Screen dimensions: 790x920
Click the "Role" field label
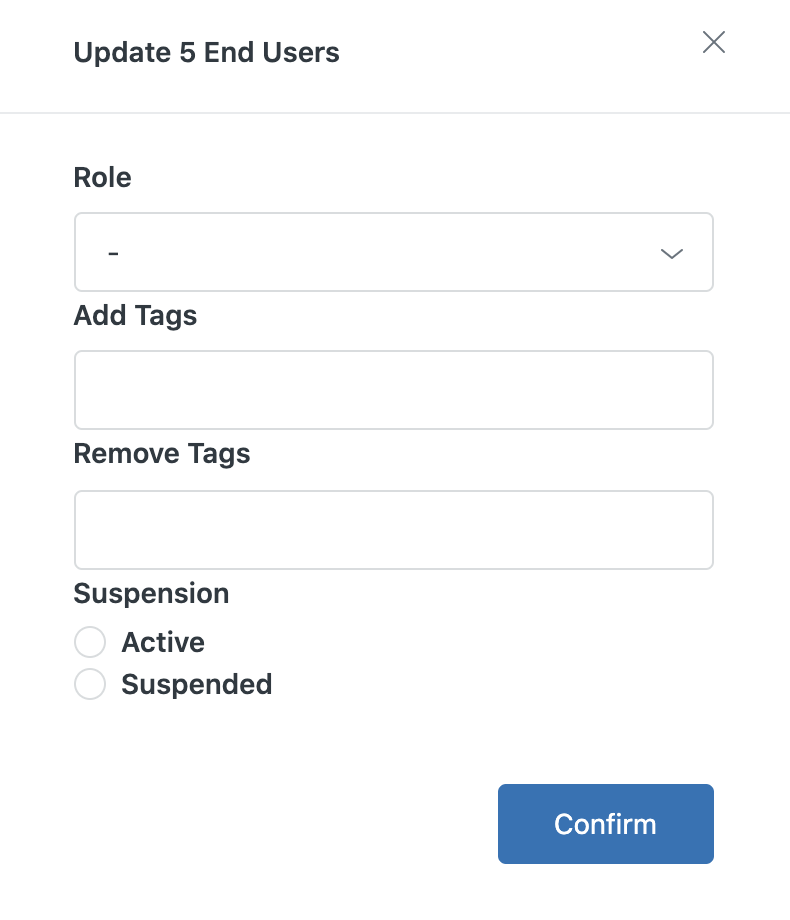[x=102, y=178]
